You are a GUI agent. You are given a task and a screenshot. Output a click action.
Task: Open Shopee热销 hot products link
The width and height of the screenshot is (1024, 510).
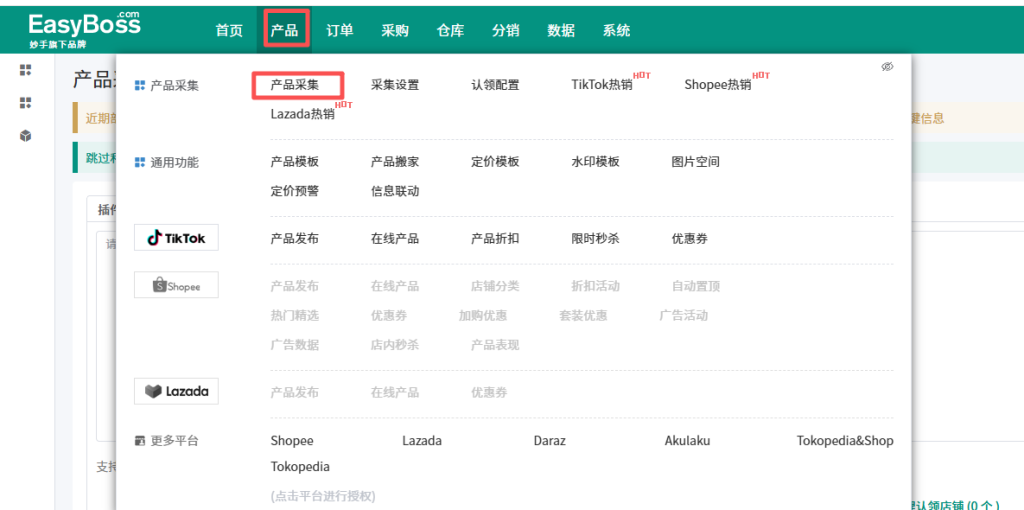coord(718,85)
